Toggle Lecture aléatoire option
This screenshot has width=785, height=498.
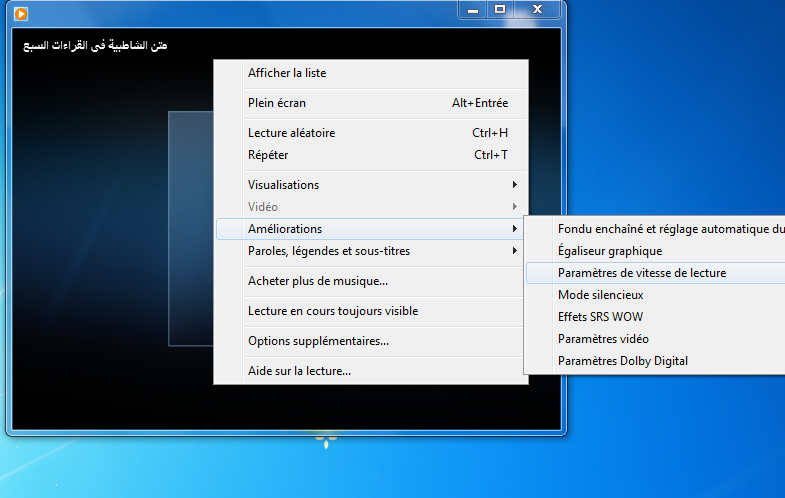pos(371,133)
